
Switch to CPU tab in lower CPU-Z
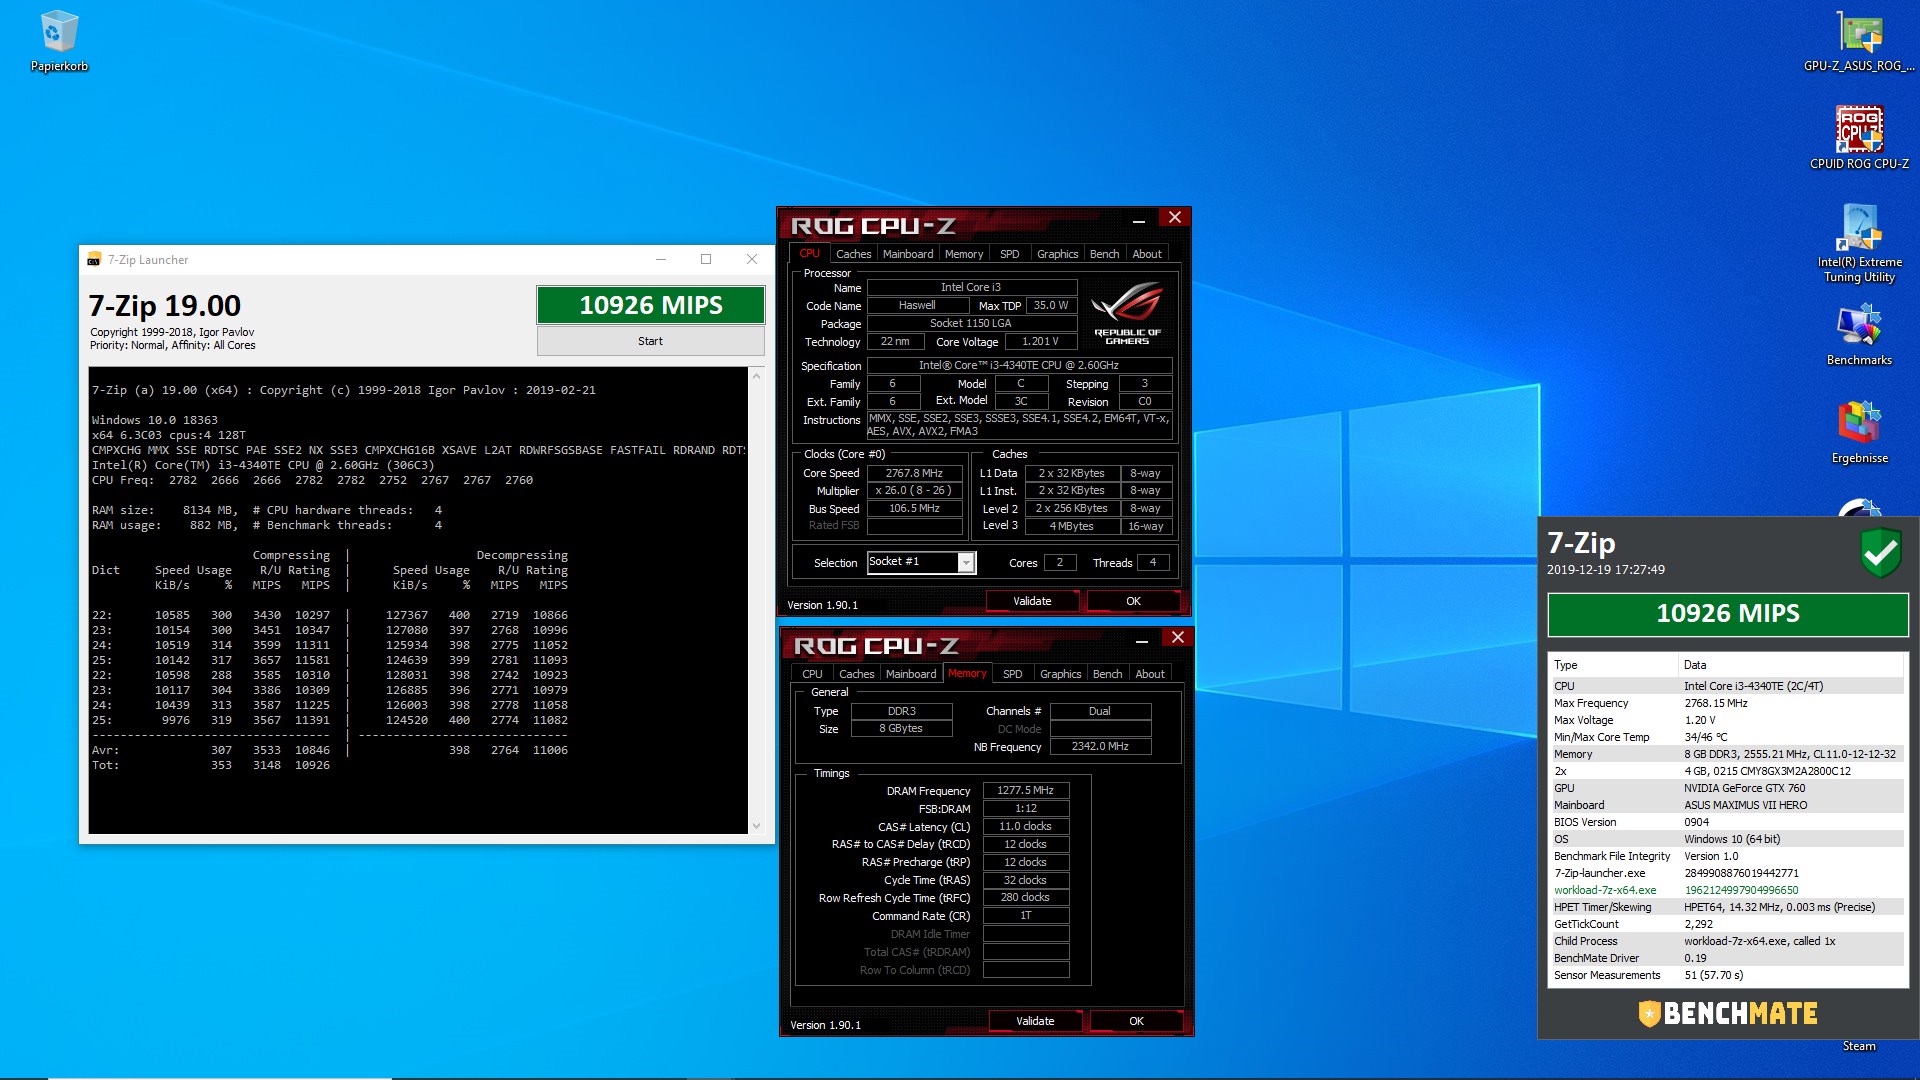point(813,674)
